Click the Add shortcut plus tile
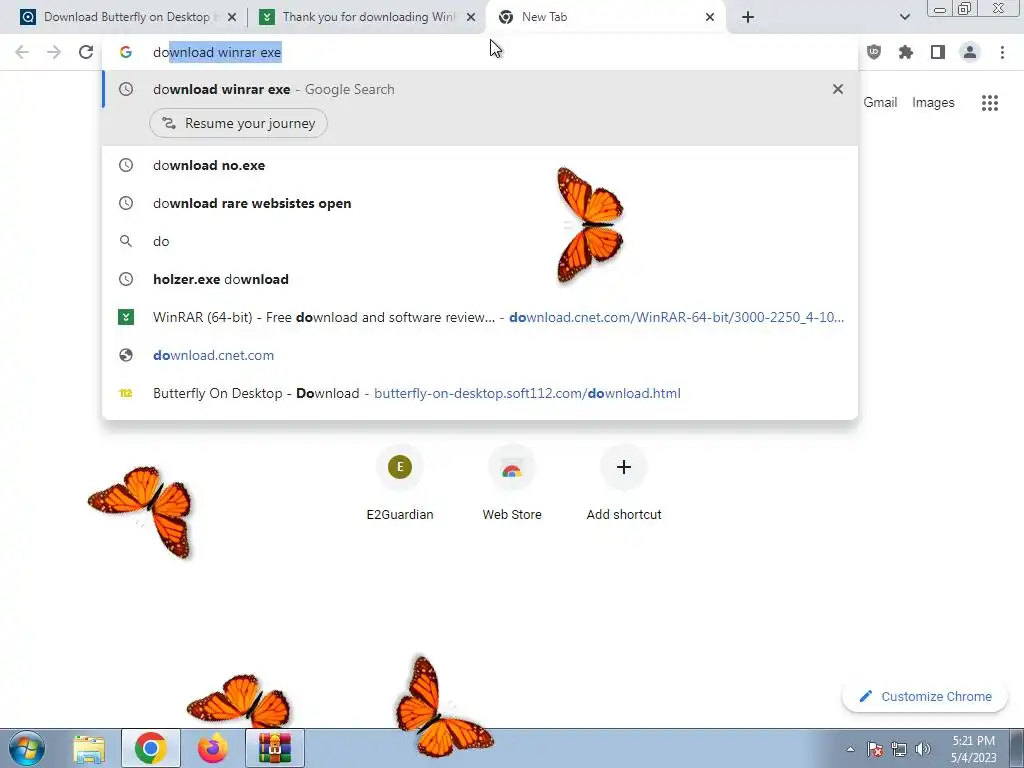The height and width of the screenshot is (768, 1024). [x=624, y=482]
